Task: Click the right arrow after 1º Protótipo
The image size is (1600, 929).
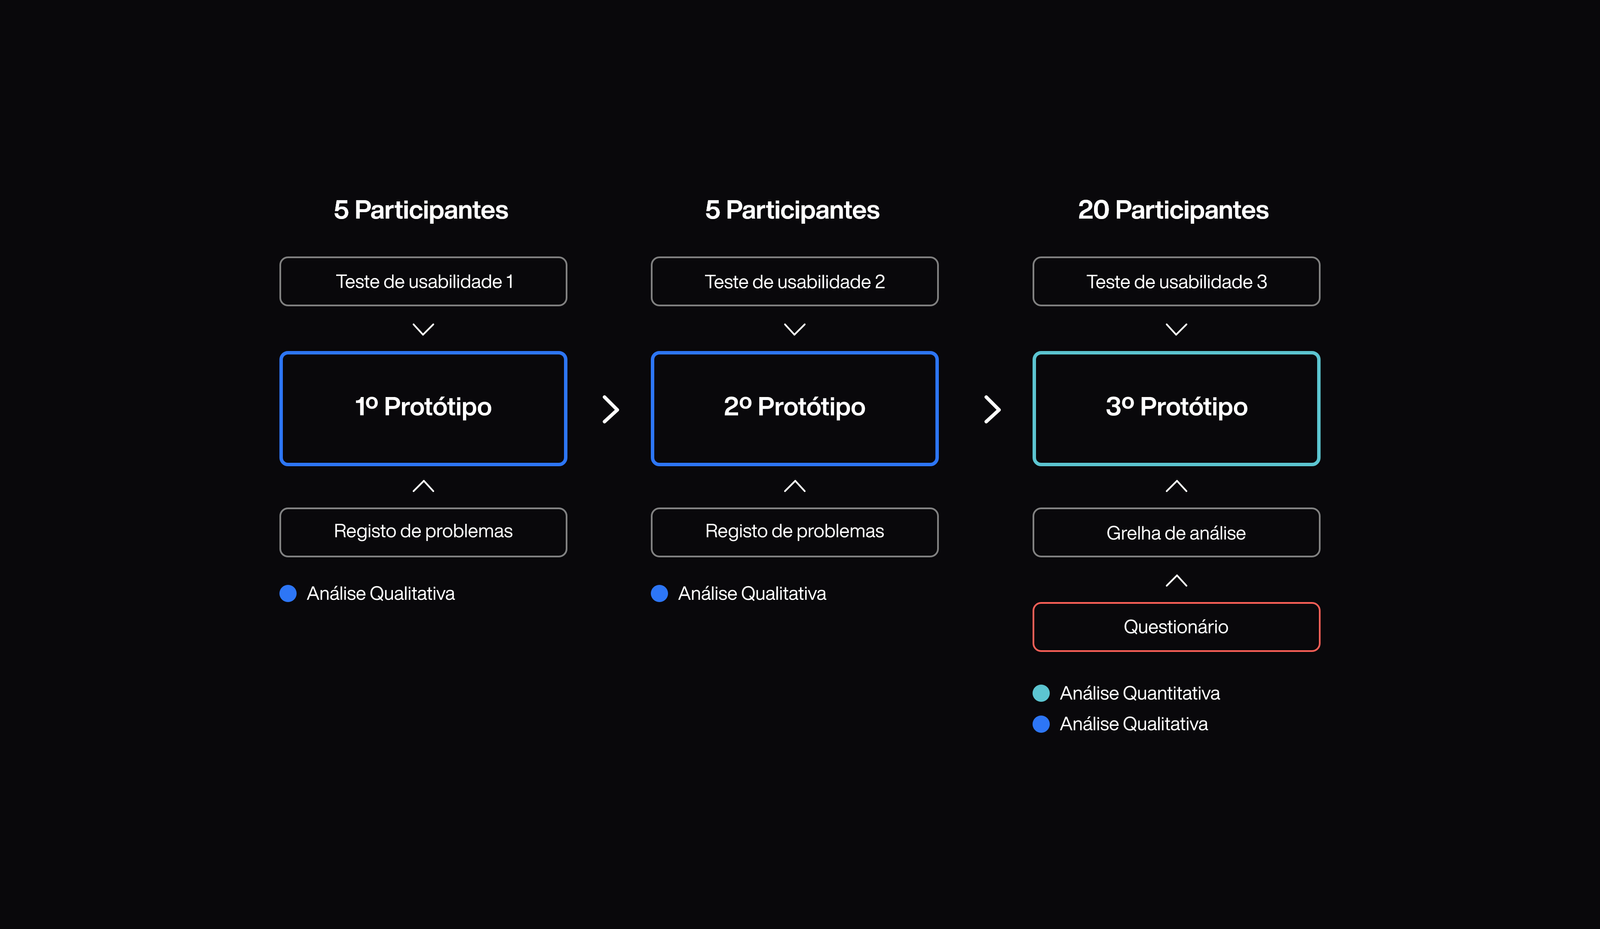Action: click(610, 409)
